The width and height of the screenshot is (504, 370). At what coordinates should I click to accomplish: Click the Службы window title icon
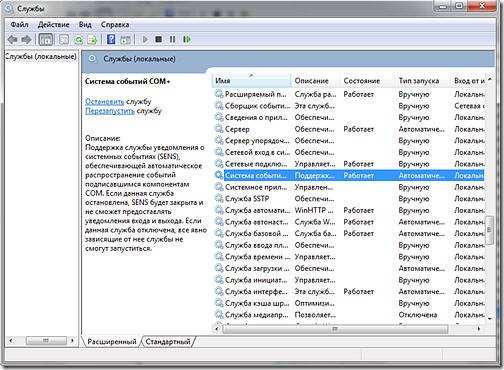8,8
